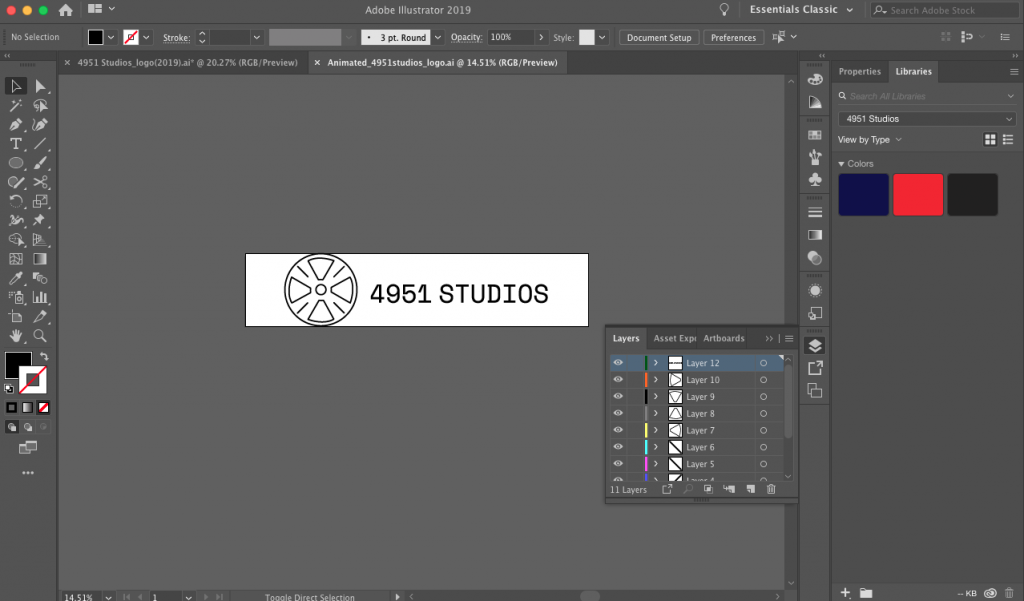
Task: Open the Properties panel tab
Action: tap(859, 72)
